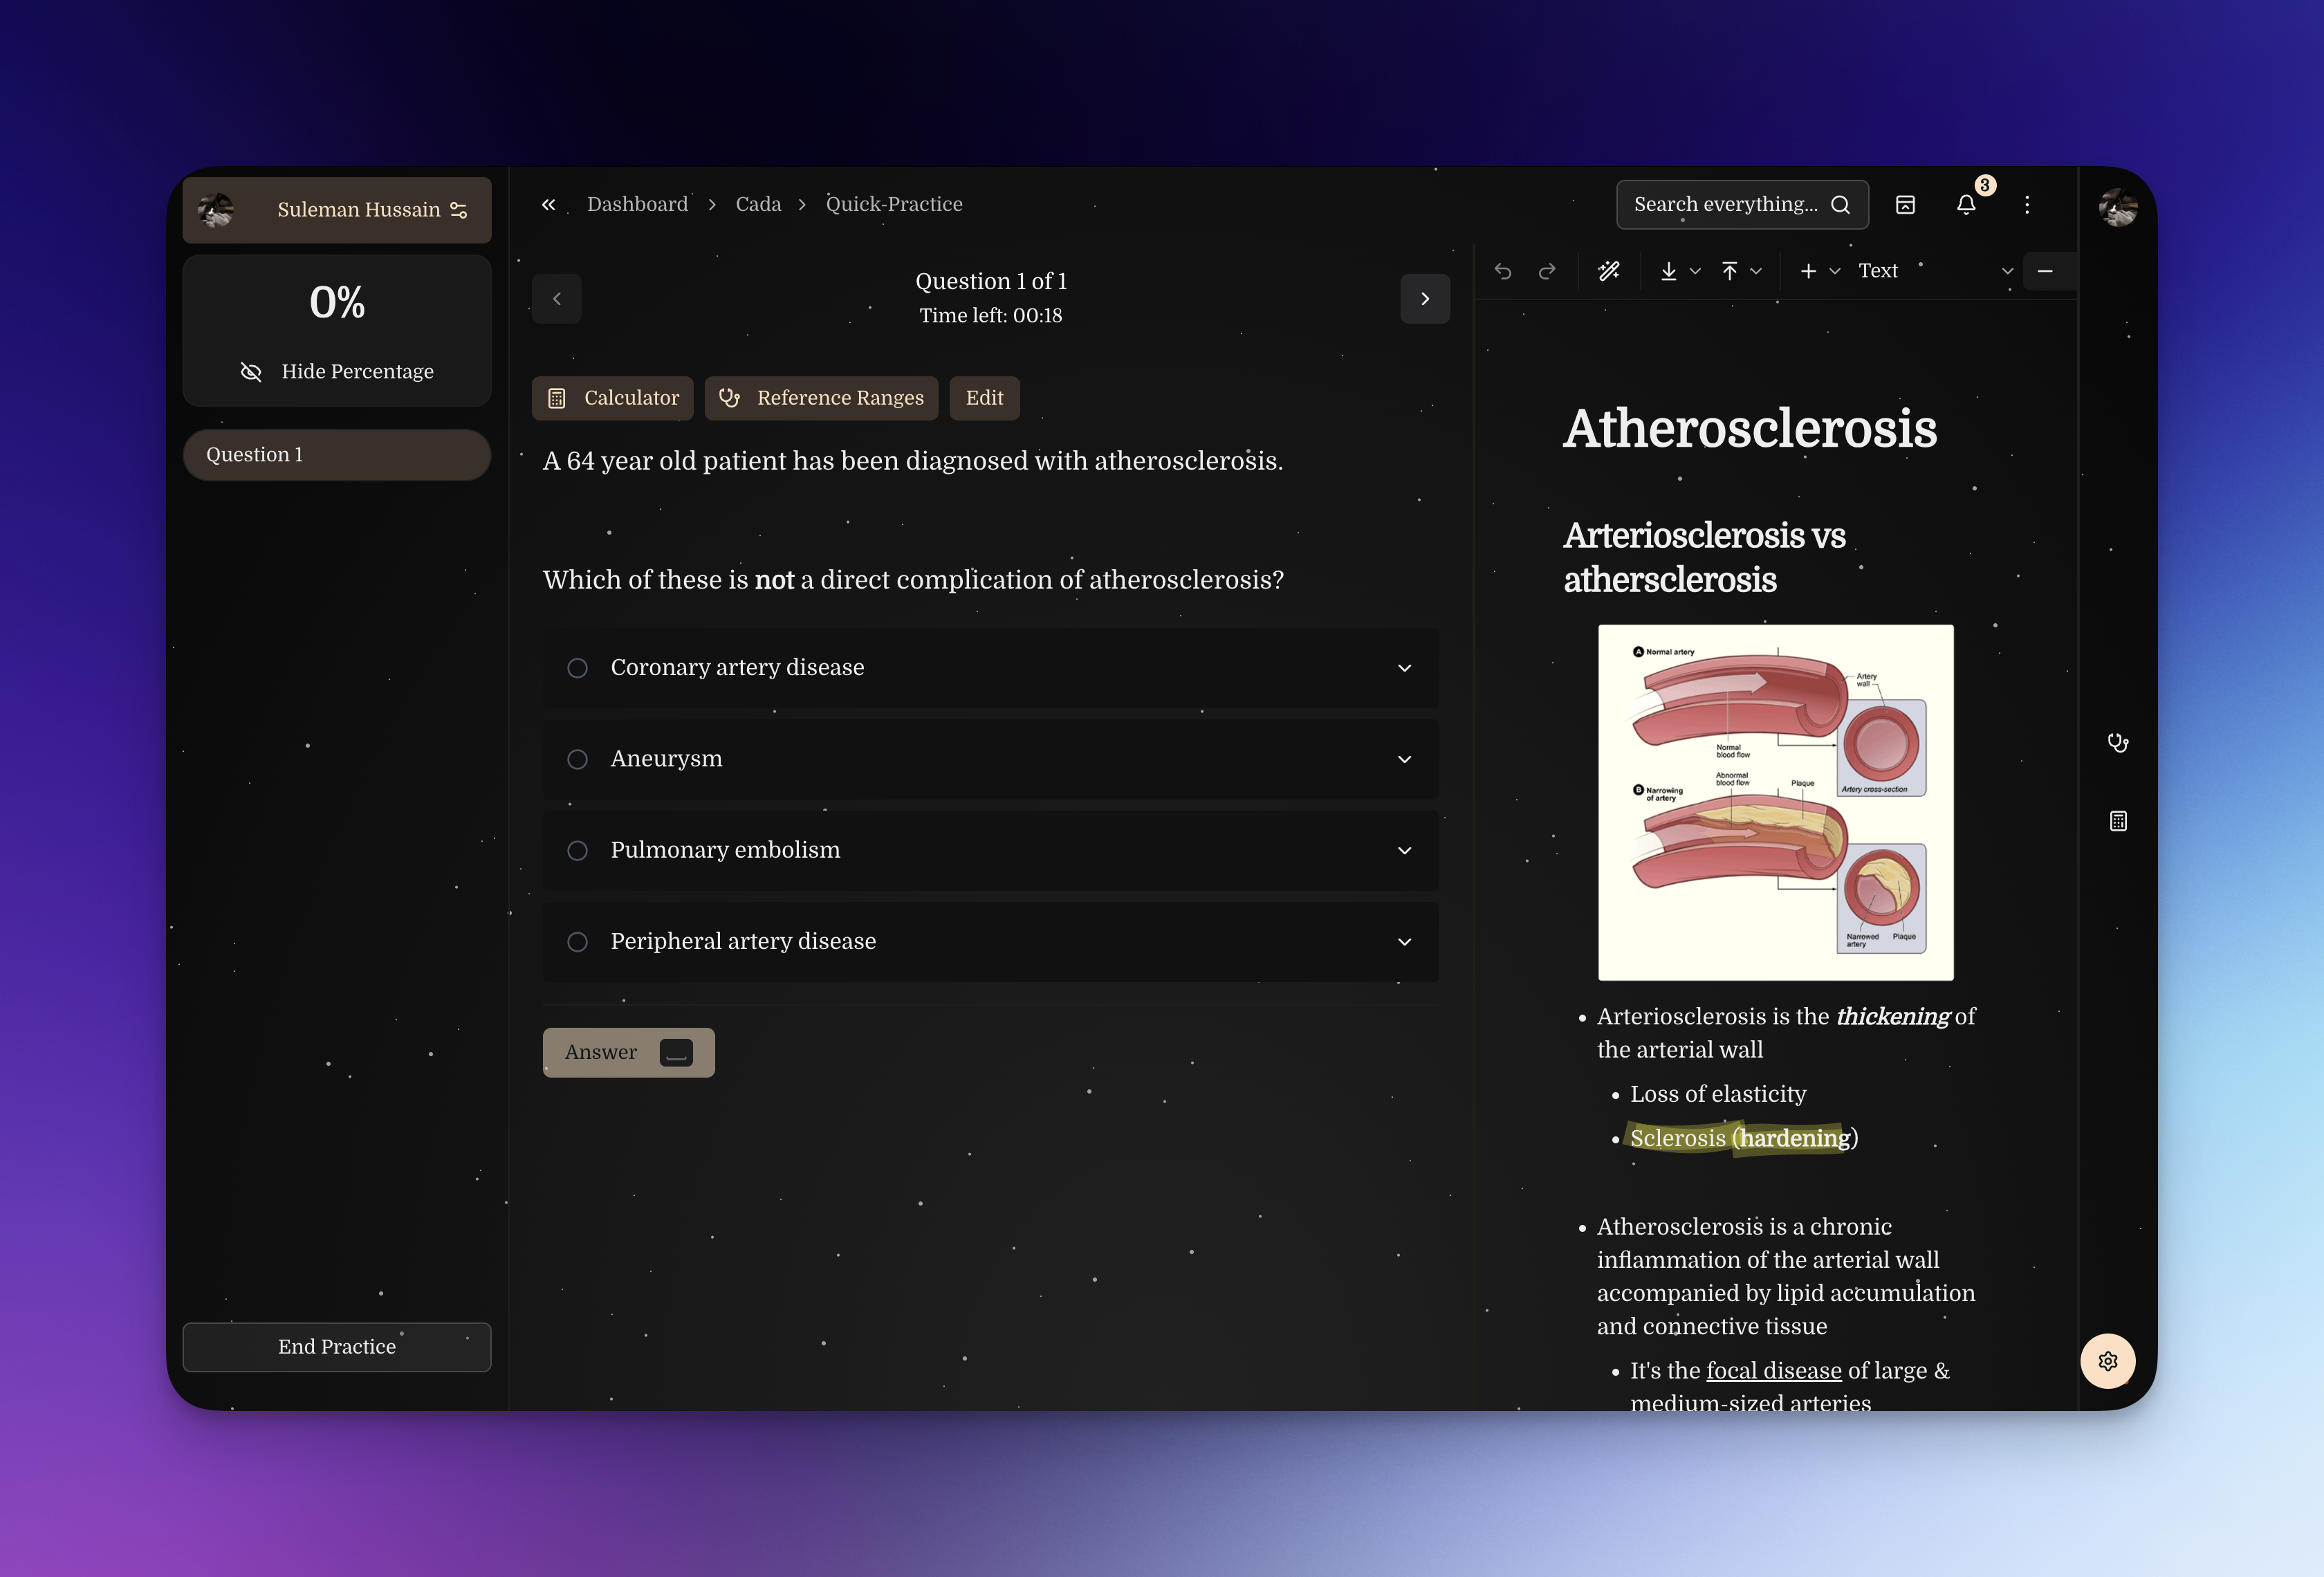This screenshot has height=1577, width=2324.
Task: Go to the Dashboard breadcrumb
Action: (x=637, y=204)
